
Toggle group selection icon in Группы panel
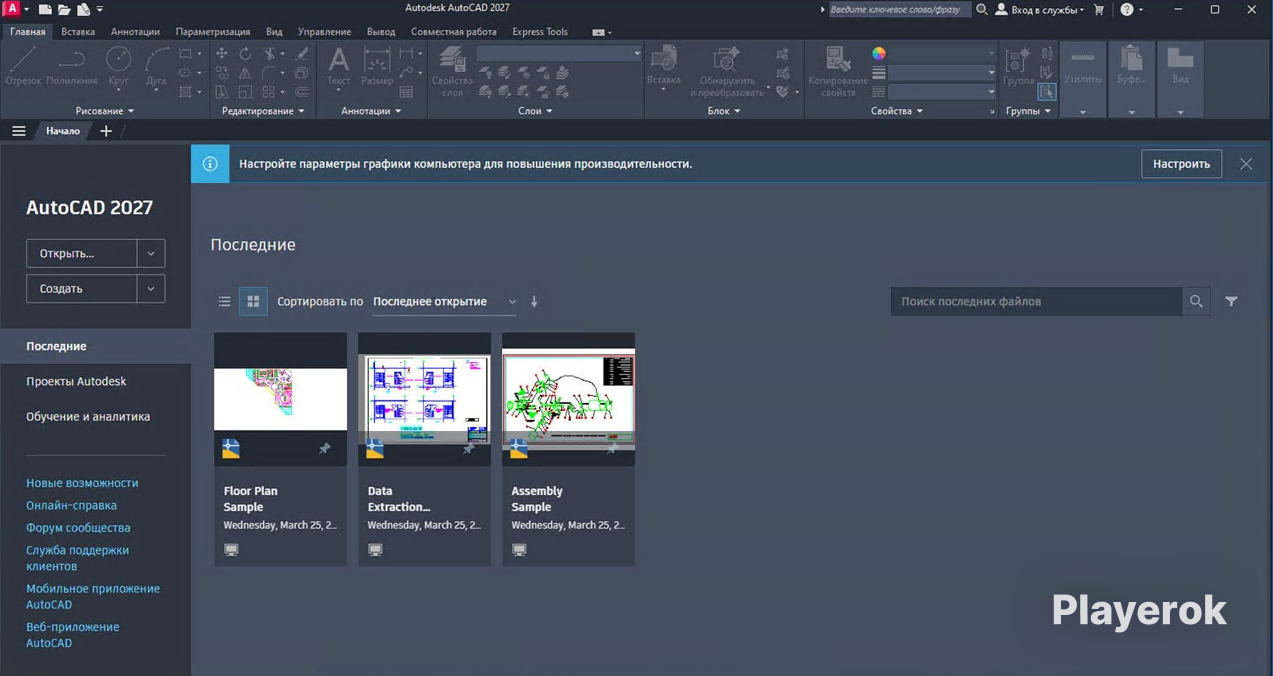[x=1046, y=92]
